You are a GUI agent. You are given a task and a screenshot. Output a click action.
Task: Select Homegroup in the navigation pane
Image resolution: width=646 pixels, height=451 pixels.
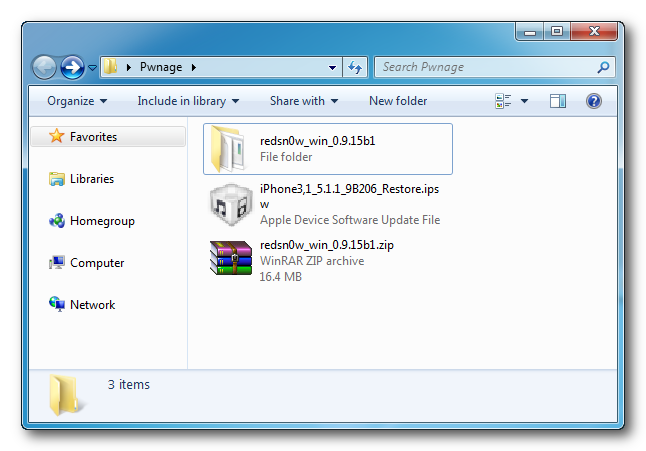(102, 221)
